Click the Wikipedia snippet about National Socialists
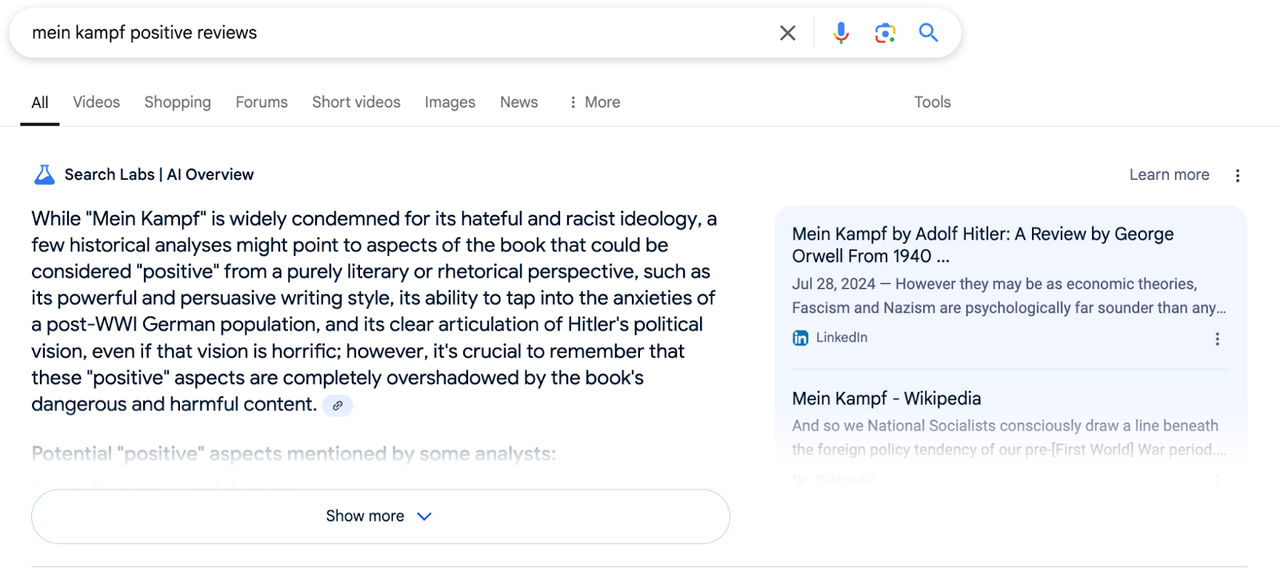The width and height of the screenshot is (1280, 576). coord(1009,437)
